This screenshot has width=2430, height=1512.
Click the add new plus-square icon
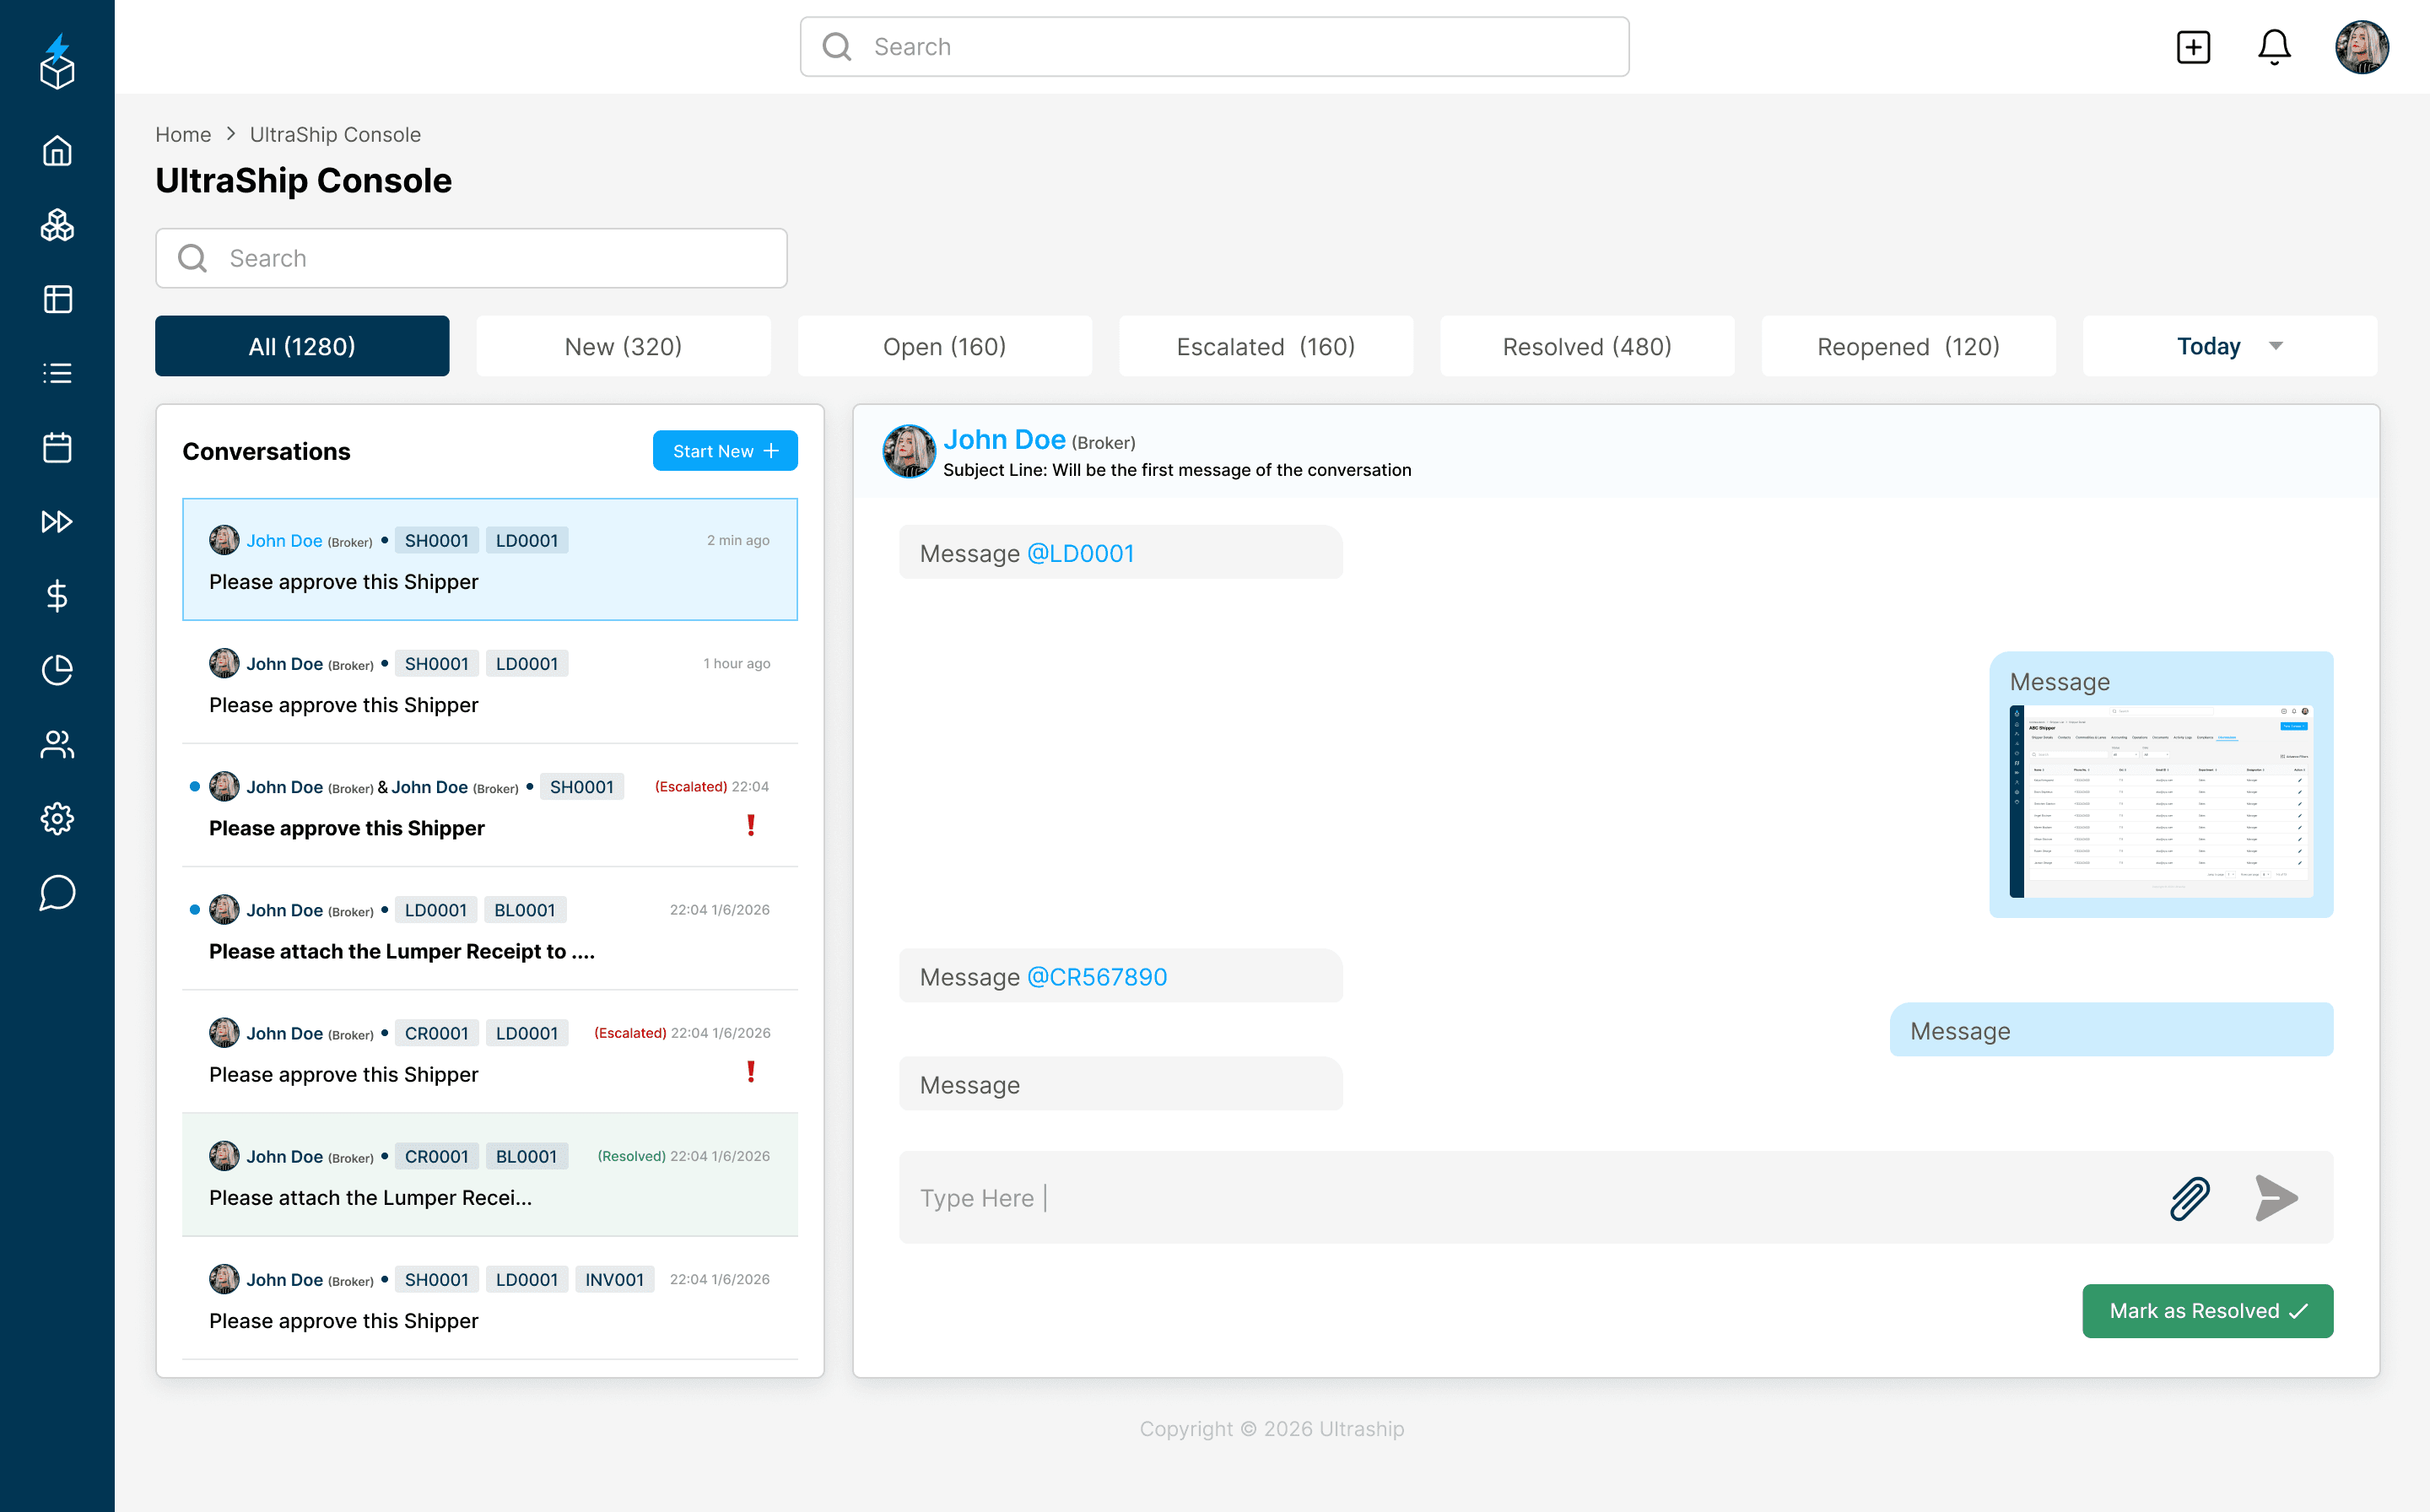pos(2192,47)
